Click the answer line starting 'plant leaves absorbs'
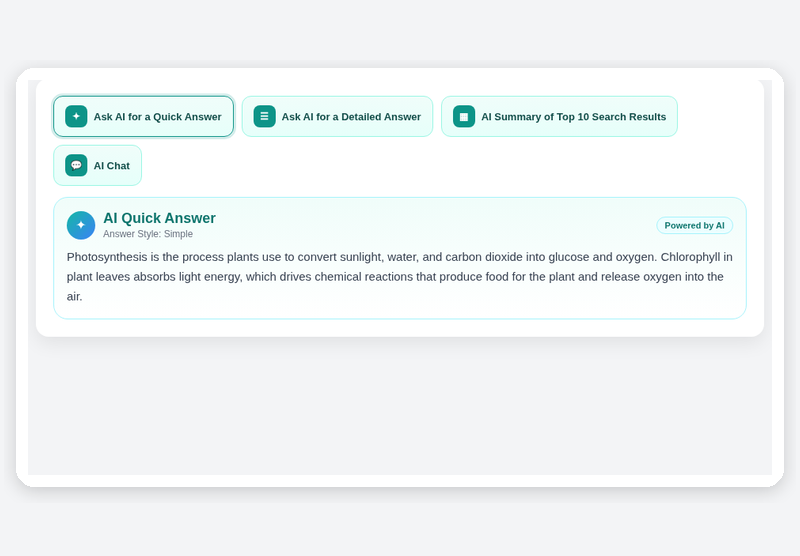The width and height of the screenshot is (800, 556). [395, 277]
